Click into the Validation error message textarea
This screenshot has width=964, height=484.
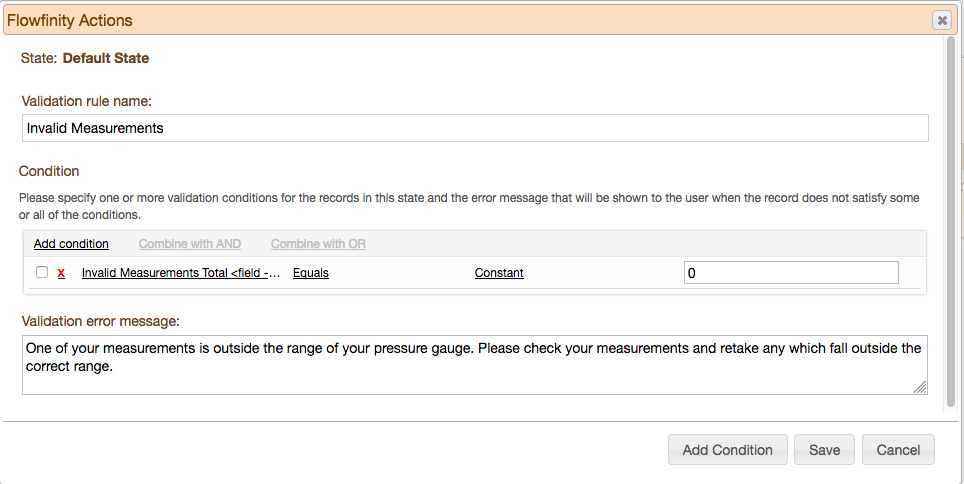[475, 365]
